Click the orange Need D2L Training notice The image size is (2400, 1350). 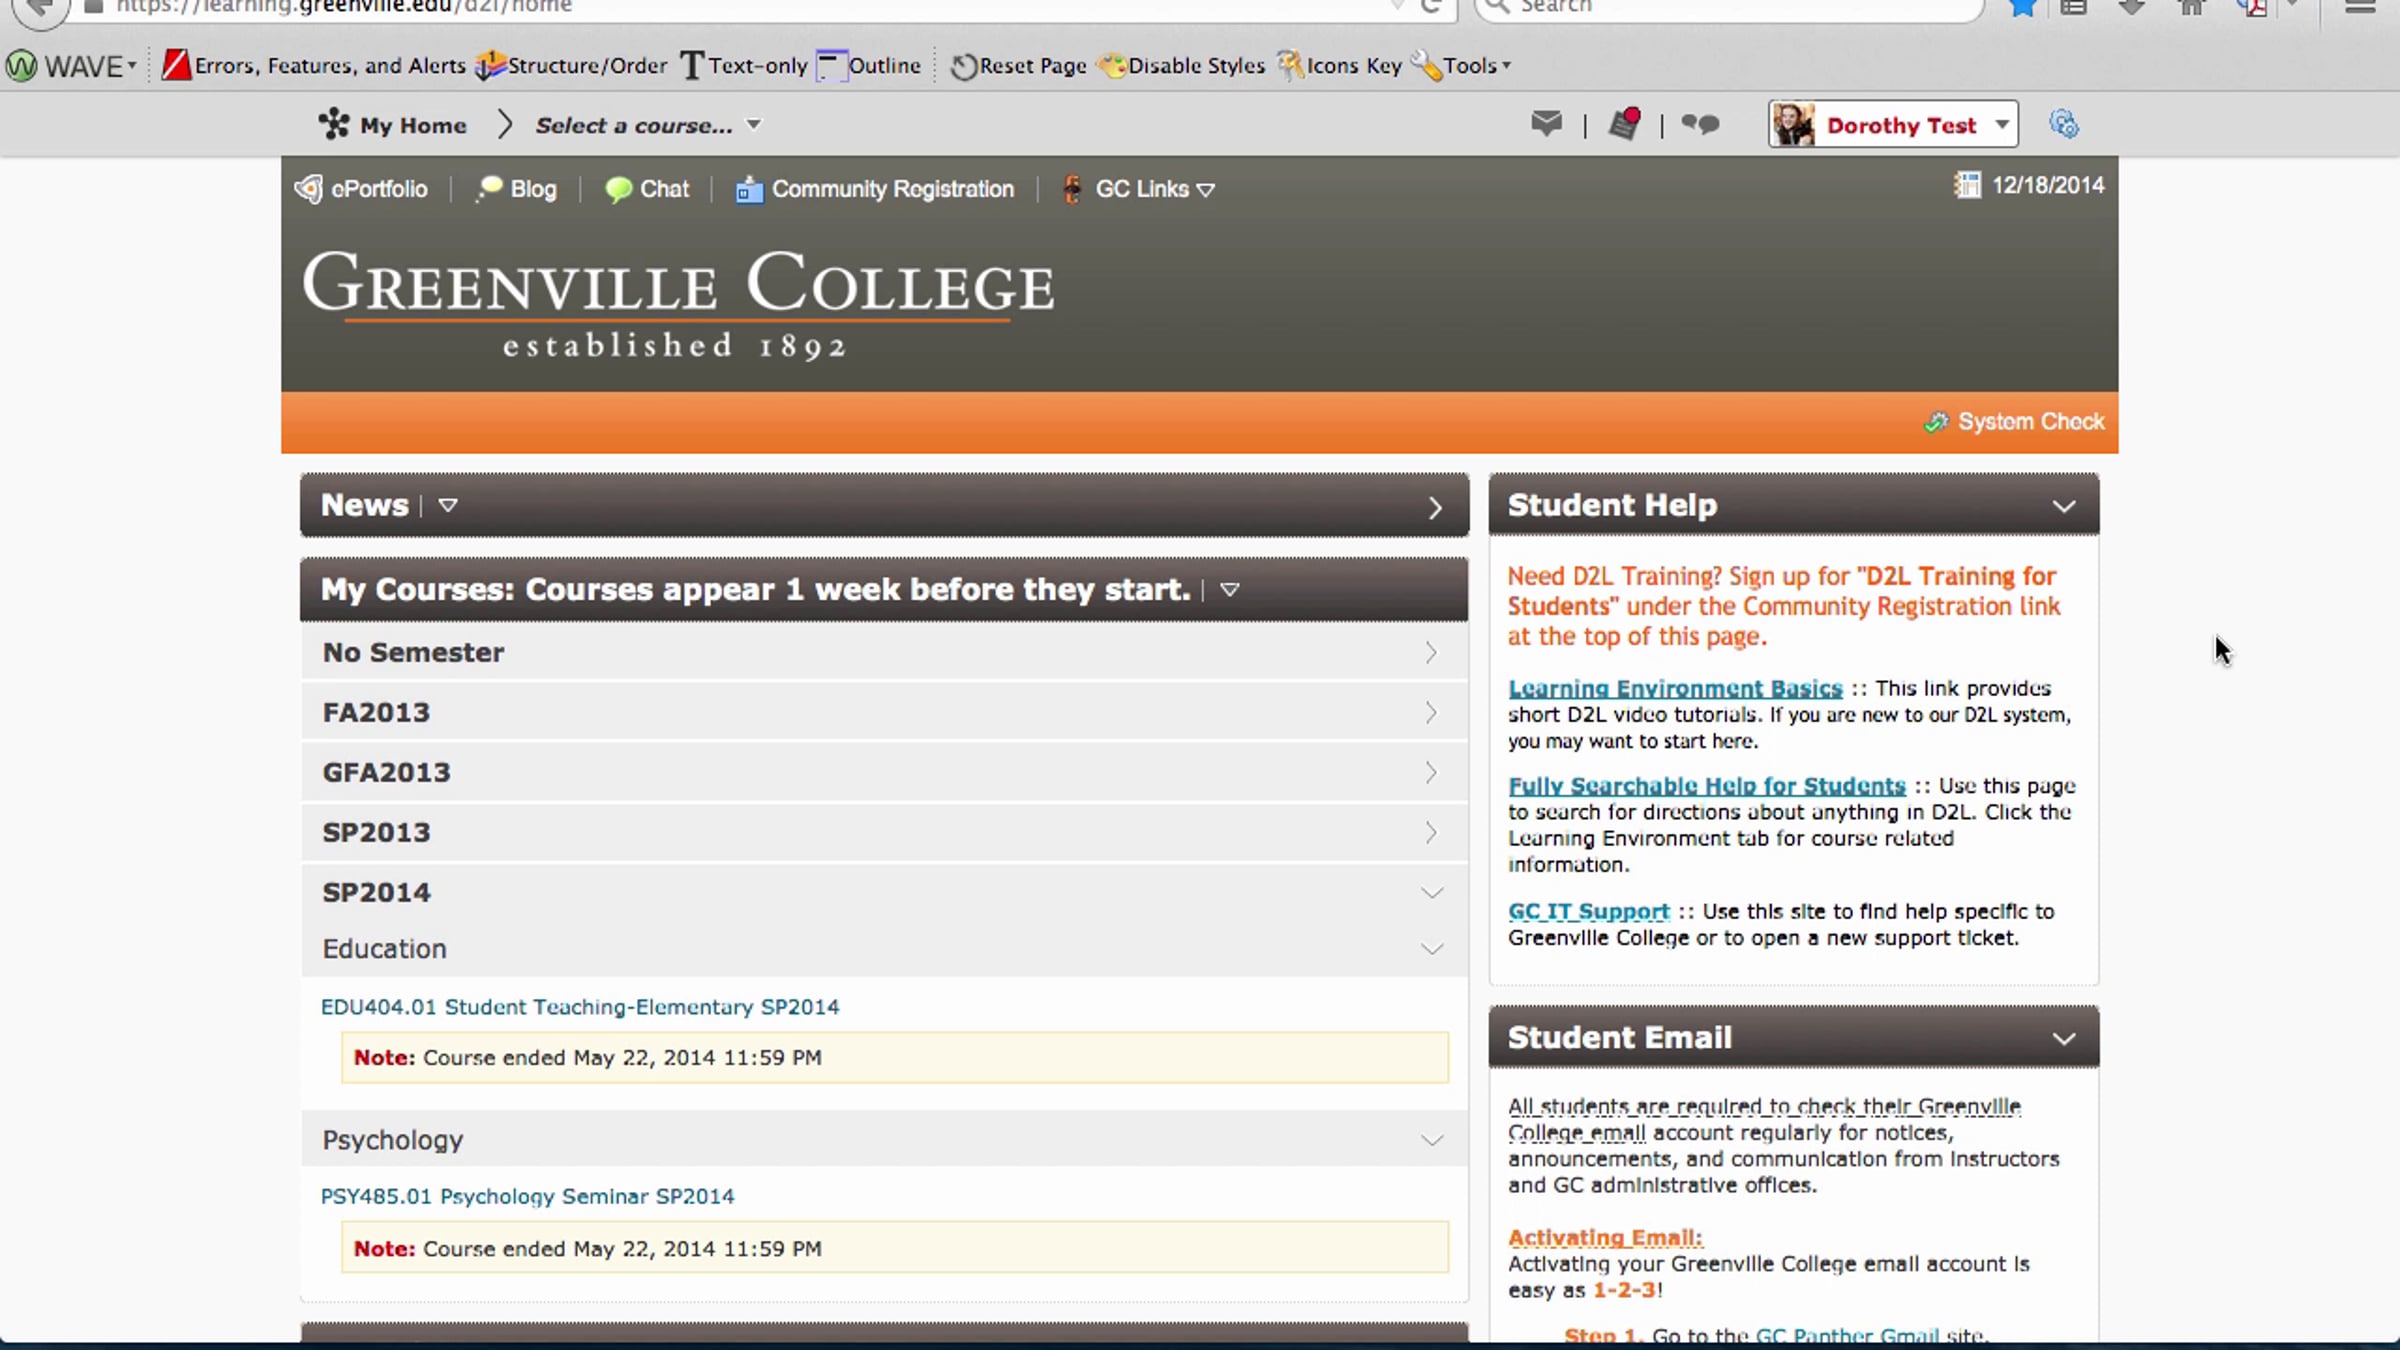1784,606
